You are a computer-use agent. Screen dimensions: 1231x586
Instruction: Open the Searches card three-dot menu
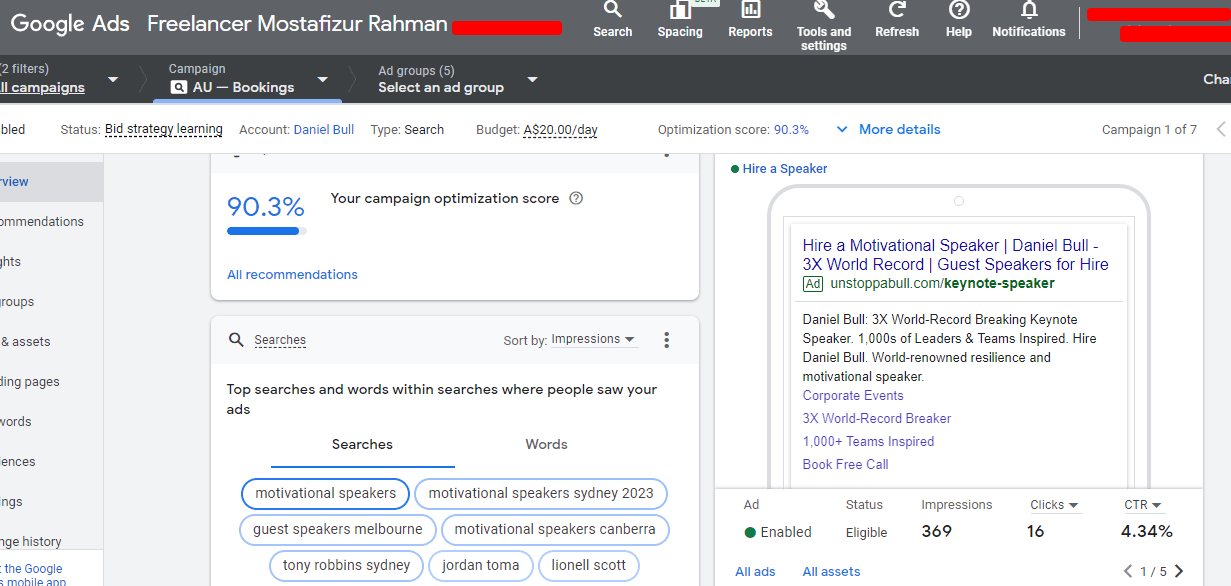(667, 340)
